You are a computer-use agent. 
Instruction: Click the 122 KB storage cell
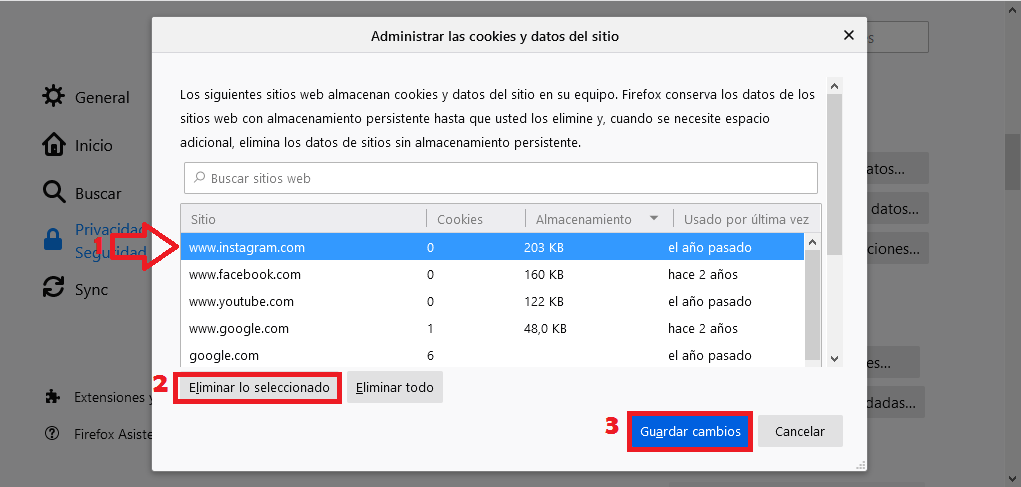click(x=544, y=301)
